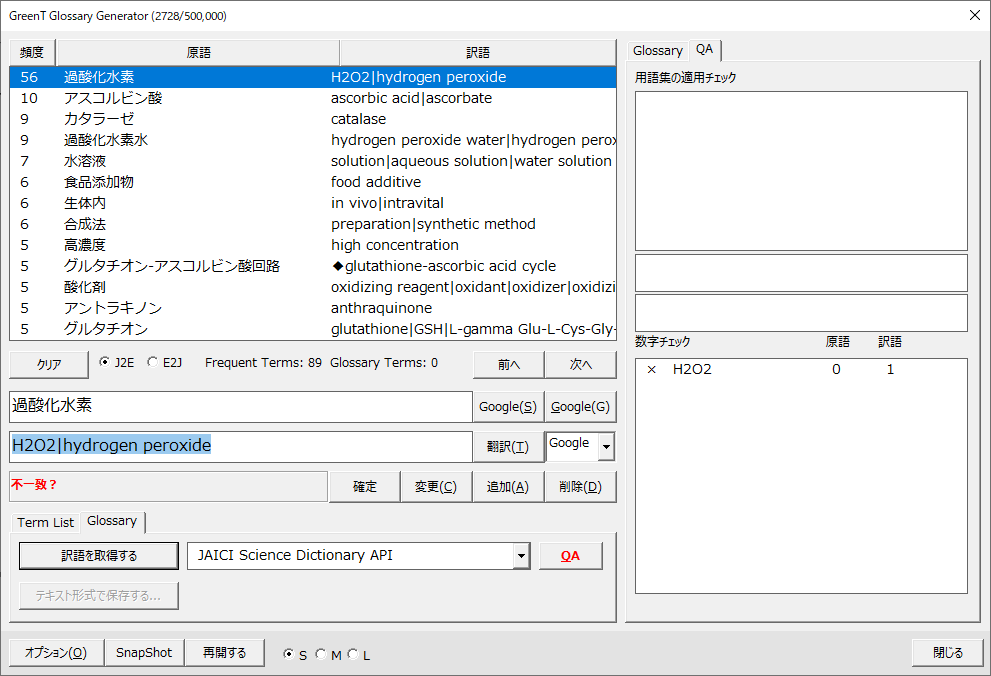
Task: Choose the L size radio option
Action: tap(353, 655)
